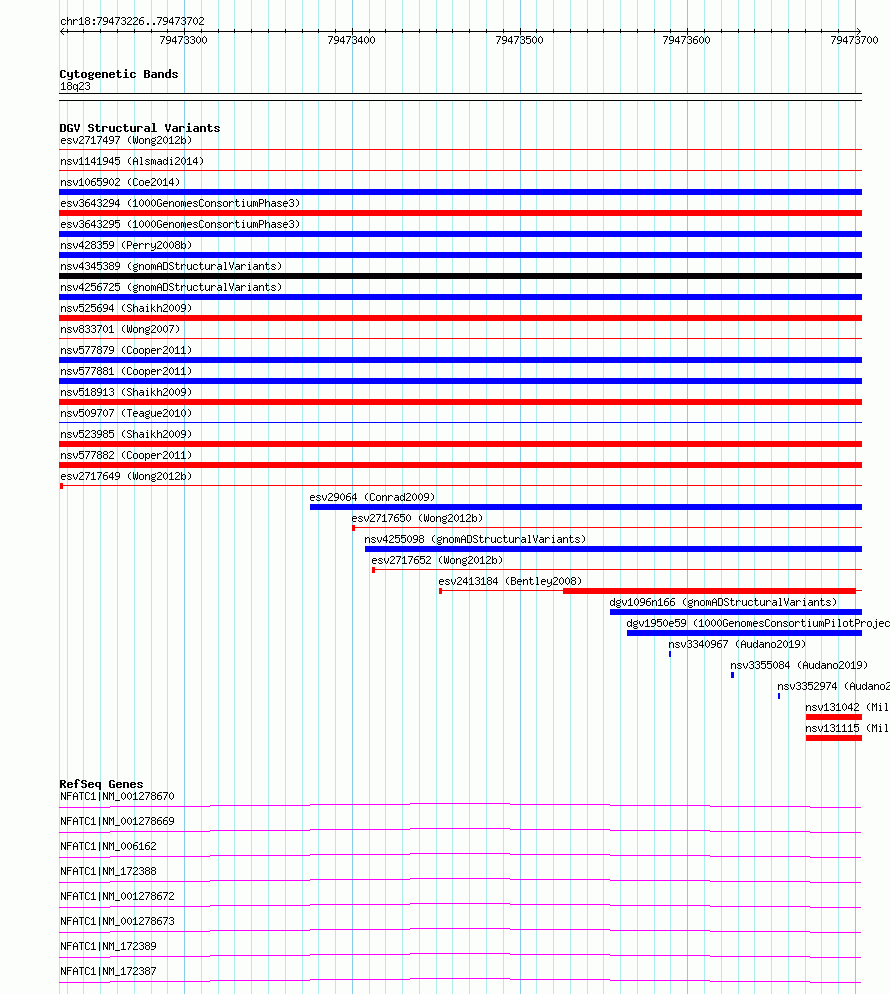
Task: Click the red bar under nsv131115
Action: [x=834, y=738]
